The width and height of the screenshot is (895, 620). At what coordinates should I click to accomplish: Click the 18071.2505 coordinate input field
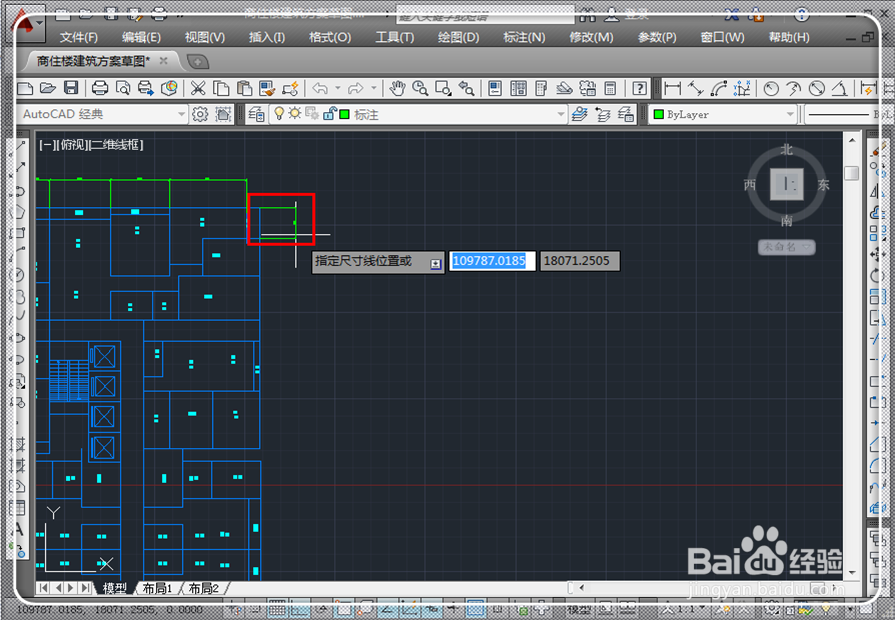pyautogui.click(x=580, y=261)
